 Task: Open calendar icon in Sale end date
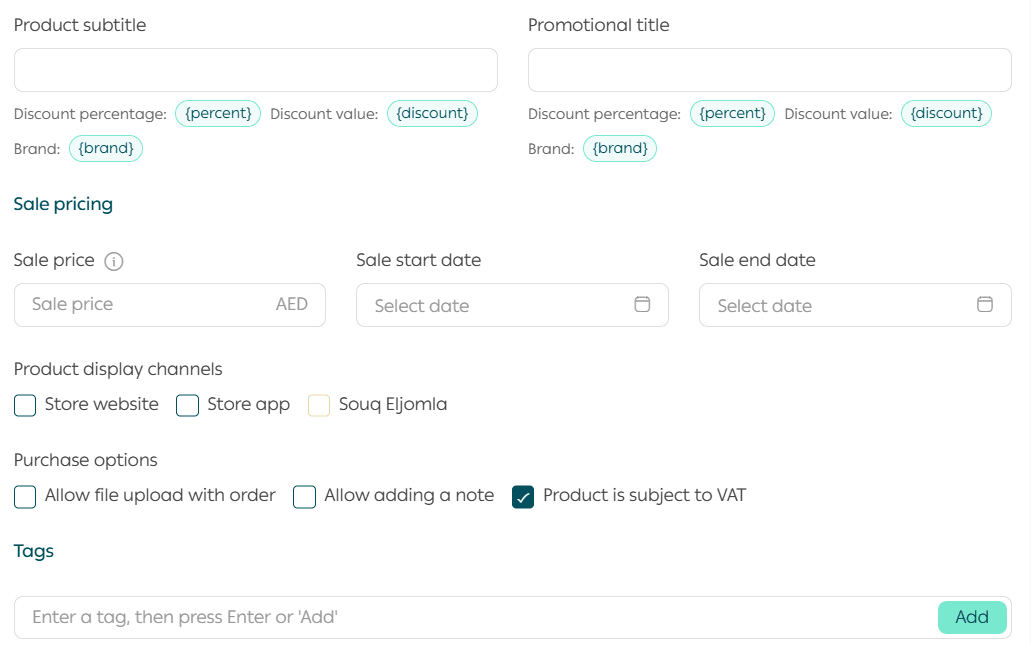(x=985, y=305)
